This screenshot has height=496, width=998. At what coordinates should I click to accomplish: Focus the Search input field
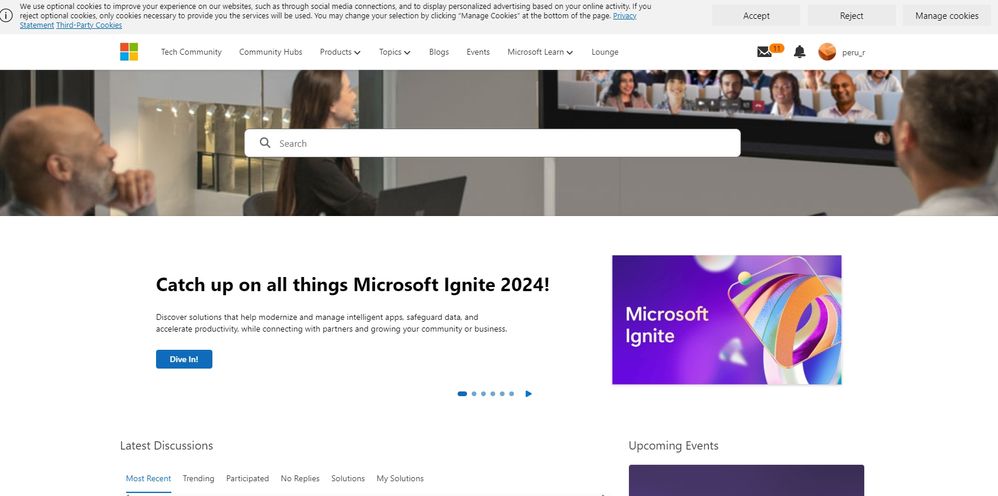pos(492,143)
